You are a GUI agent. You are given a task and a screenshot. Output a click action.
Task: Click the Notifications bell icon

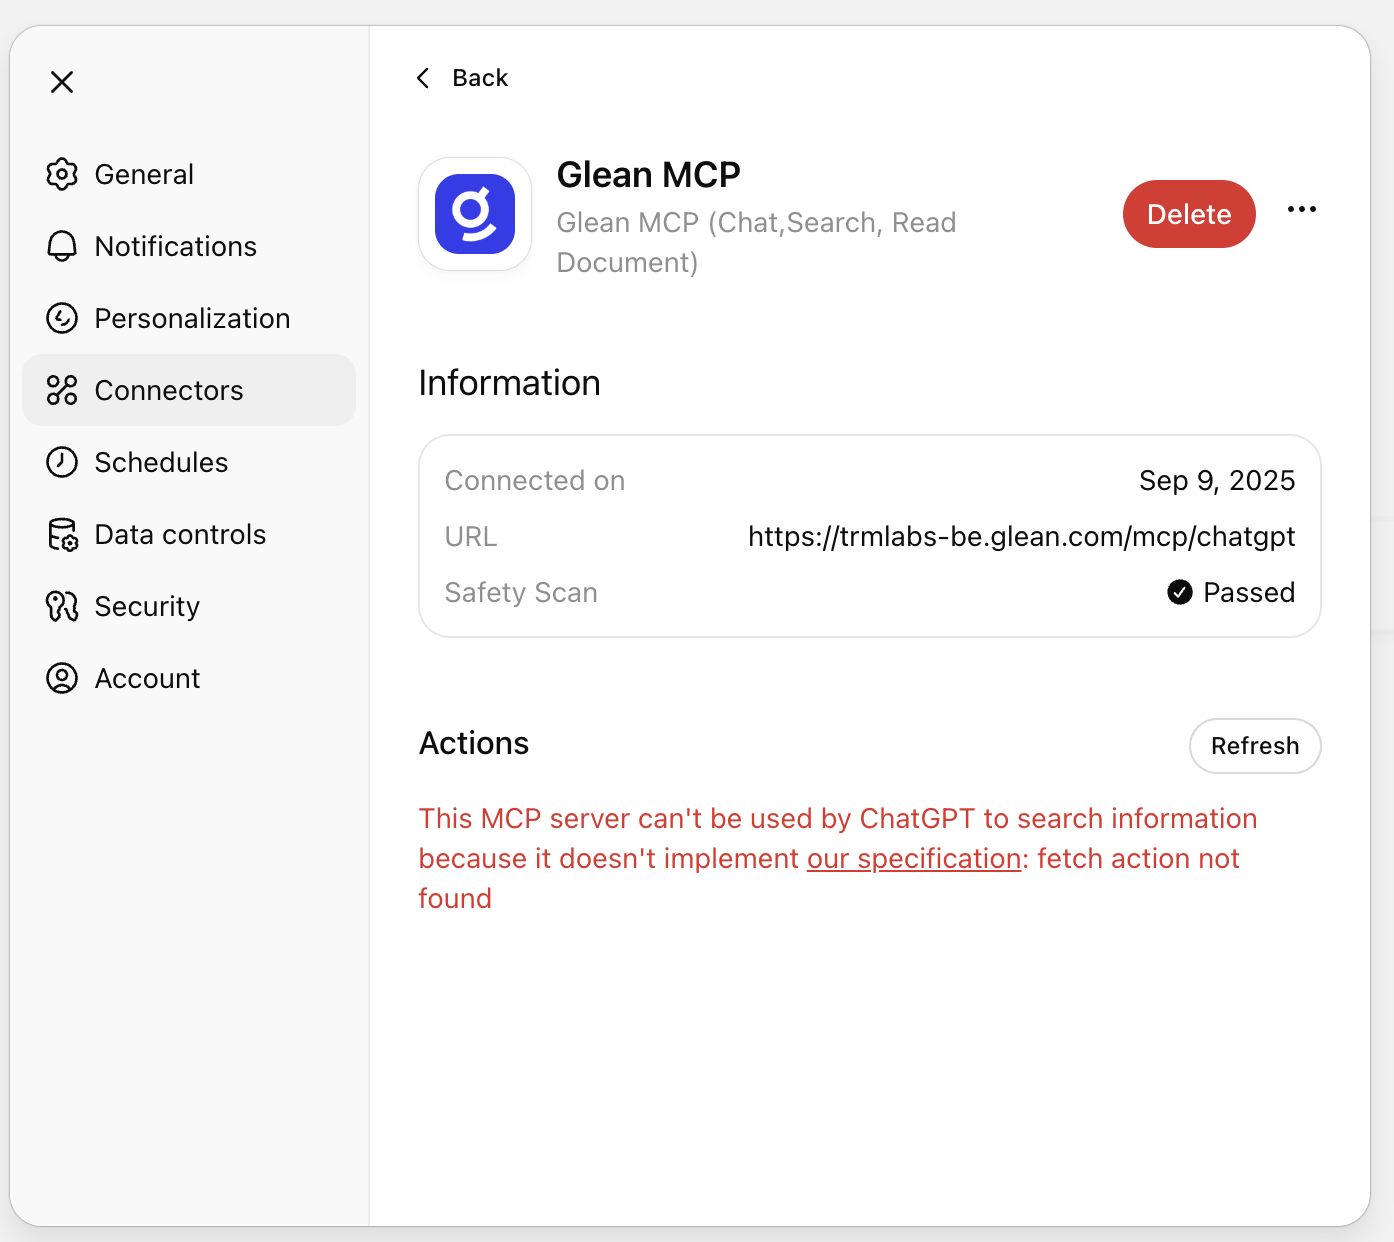click(x=62, y=246)
